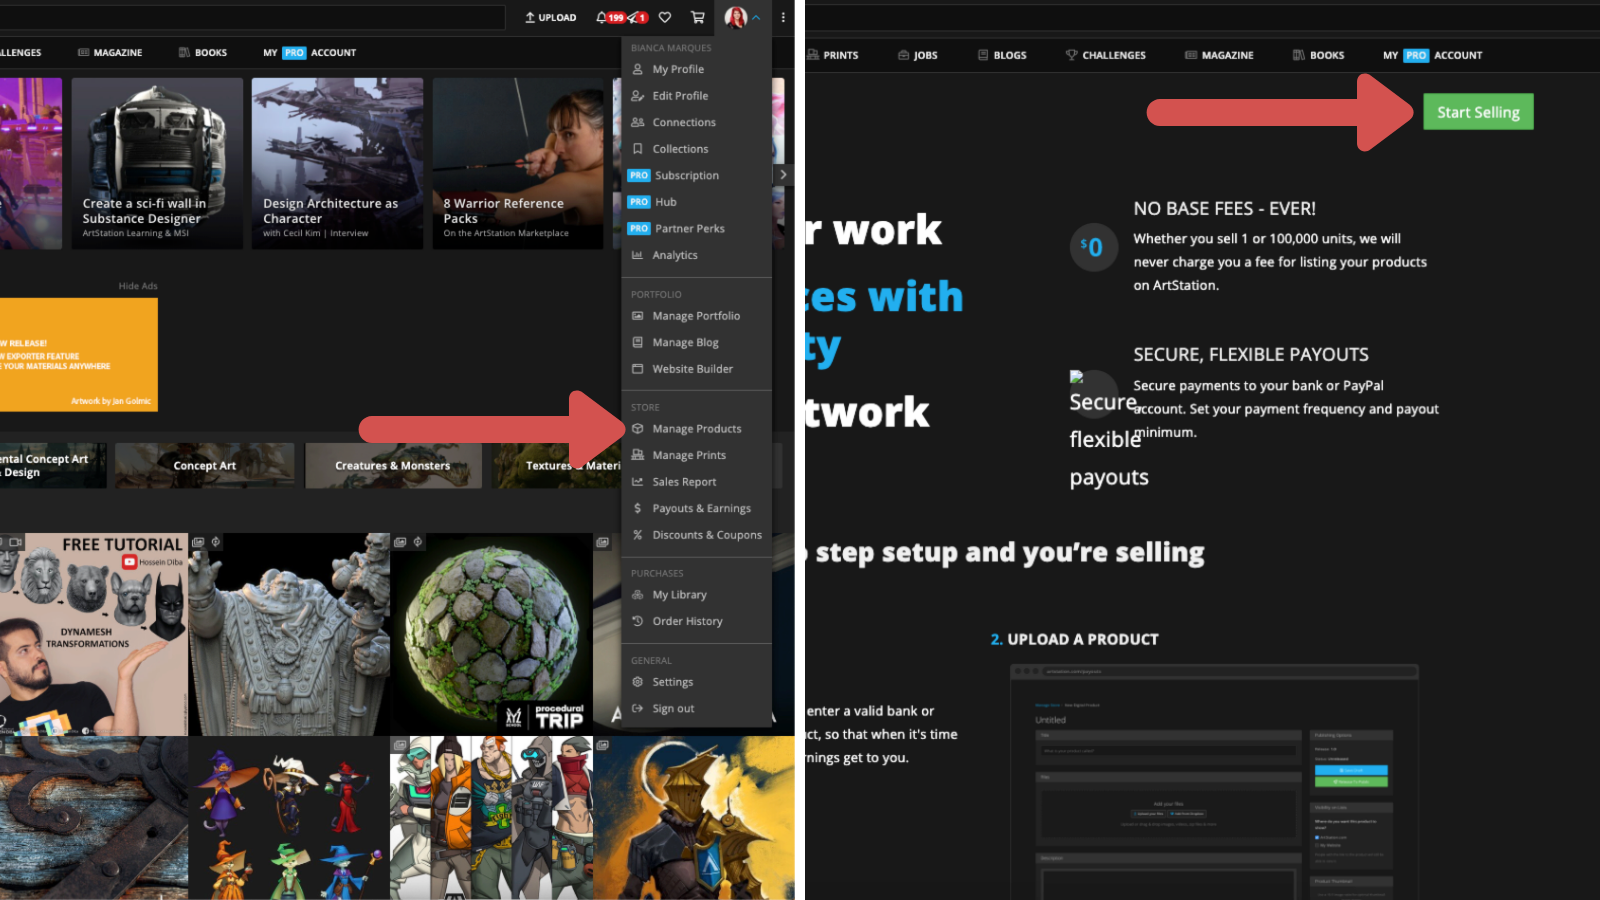Click the Sign out arrow icon
This screenshot has width=1600, height=900.
pyautogui.click(x=637, y=708)
